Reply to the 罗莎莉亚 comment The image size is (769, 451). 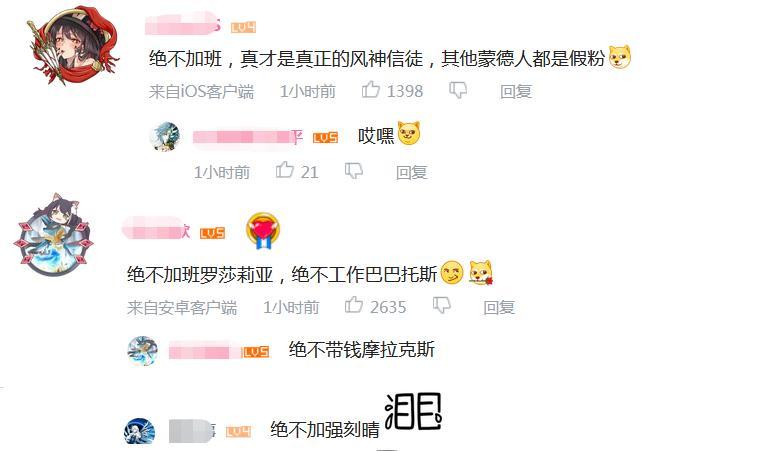click(x=499, y=307)
